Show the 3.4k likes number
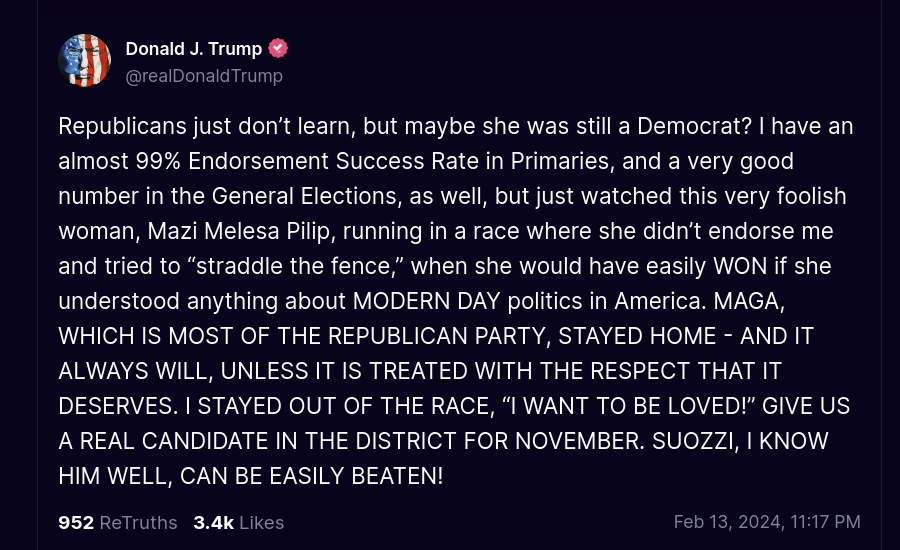 pos(214,522)
